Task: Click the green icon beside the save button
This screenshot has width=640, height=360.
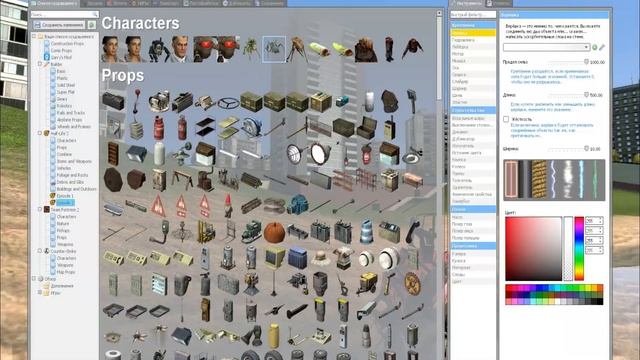Action: pos(92,25)
